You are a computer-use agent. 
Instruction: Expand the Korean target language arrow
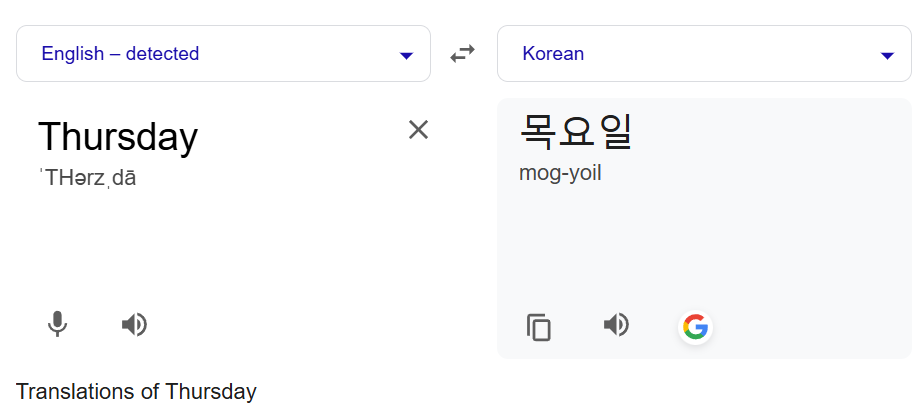tap(887, 56)
